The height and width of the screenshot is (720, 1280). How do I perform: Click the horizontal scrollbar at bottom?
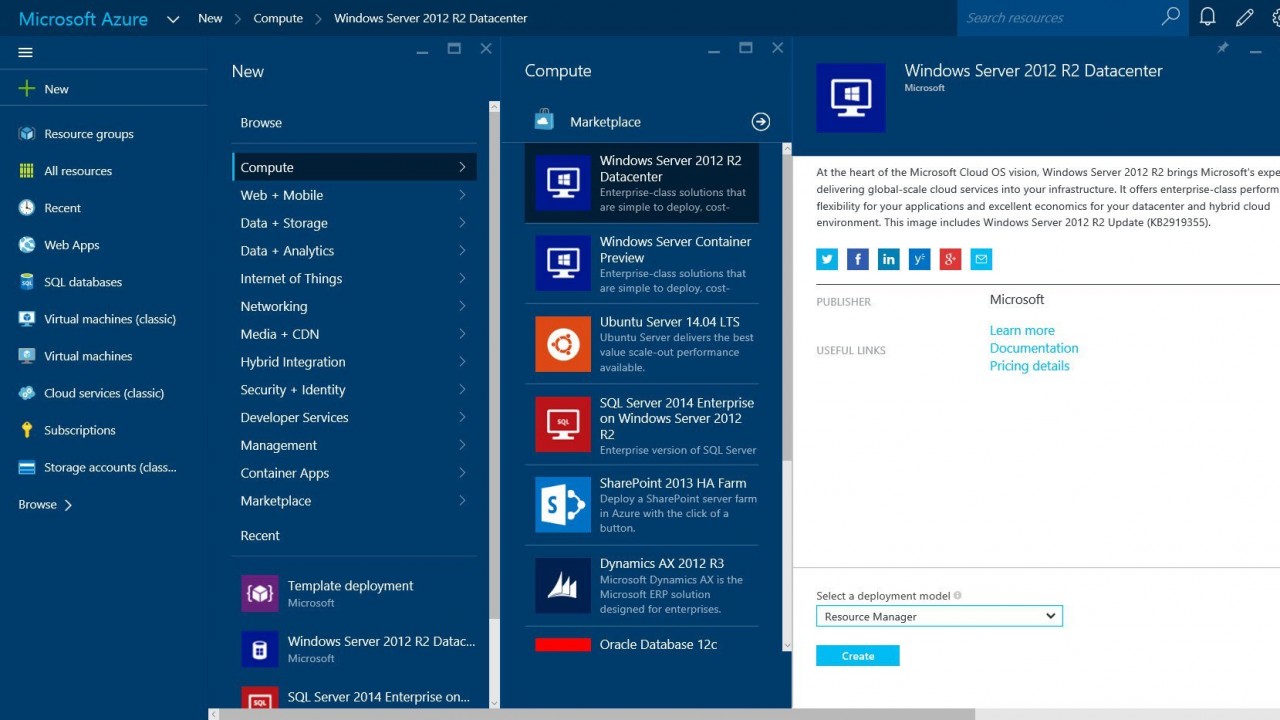(596, 714)
